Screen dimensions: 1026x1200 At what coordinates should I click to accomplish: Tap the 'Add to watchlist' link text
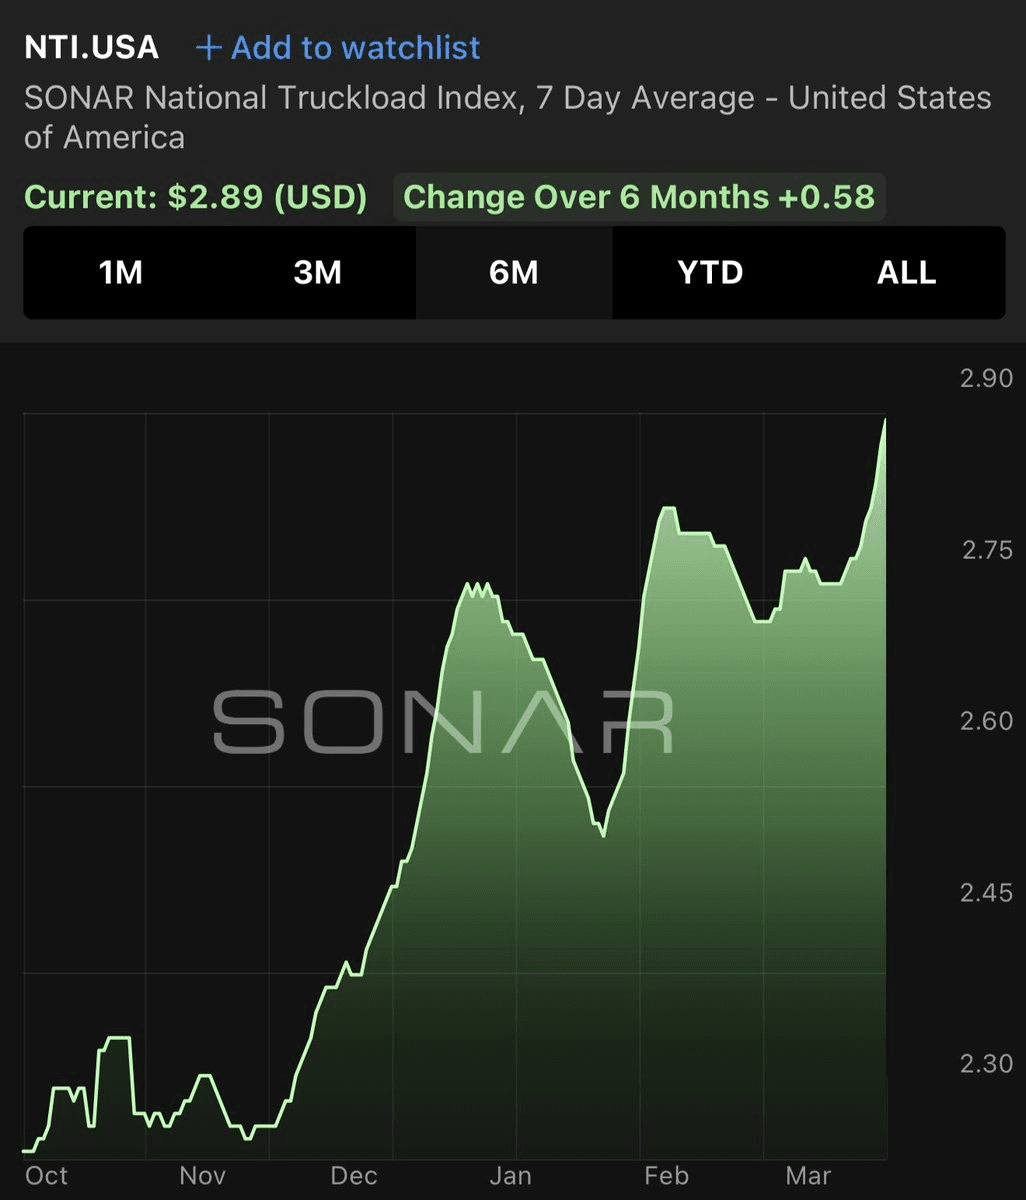355,48
